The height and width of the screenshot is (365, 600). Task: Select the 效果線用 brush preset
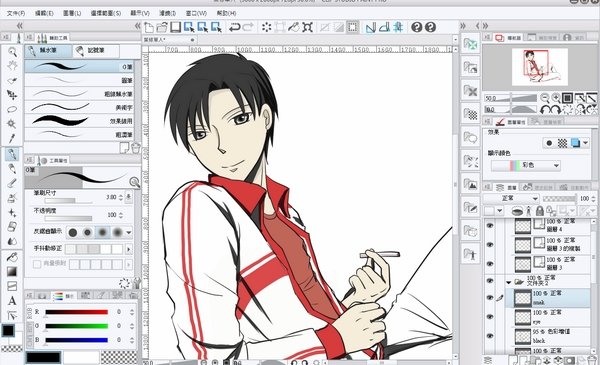click(79, 121)
